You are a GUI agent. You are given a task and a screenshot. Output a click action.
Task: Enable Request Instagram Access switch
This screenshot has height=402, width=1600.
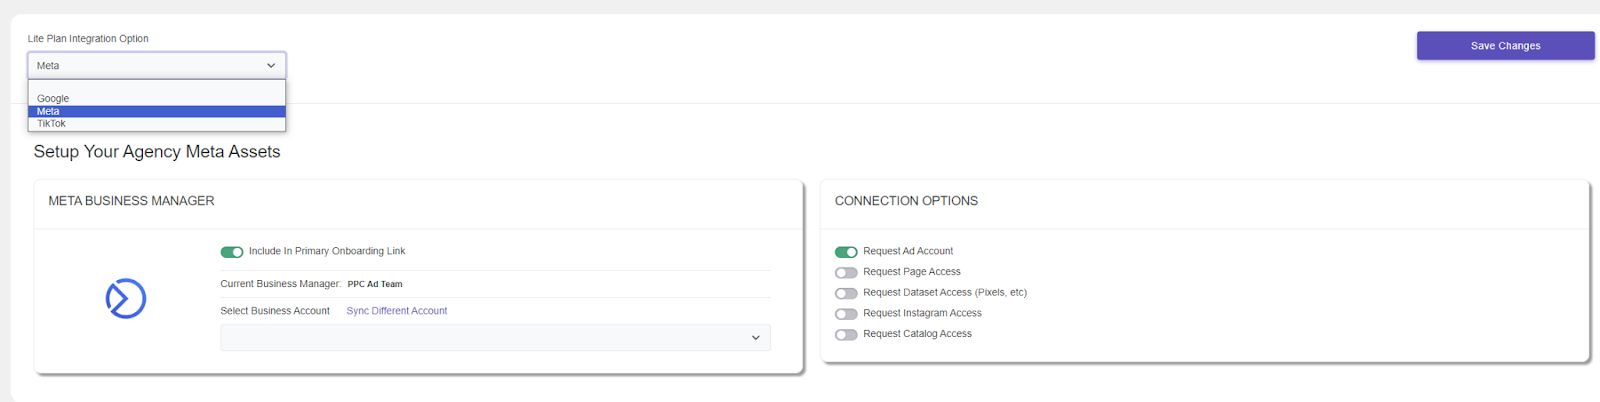[846, 314]
